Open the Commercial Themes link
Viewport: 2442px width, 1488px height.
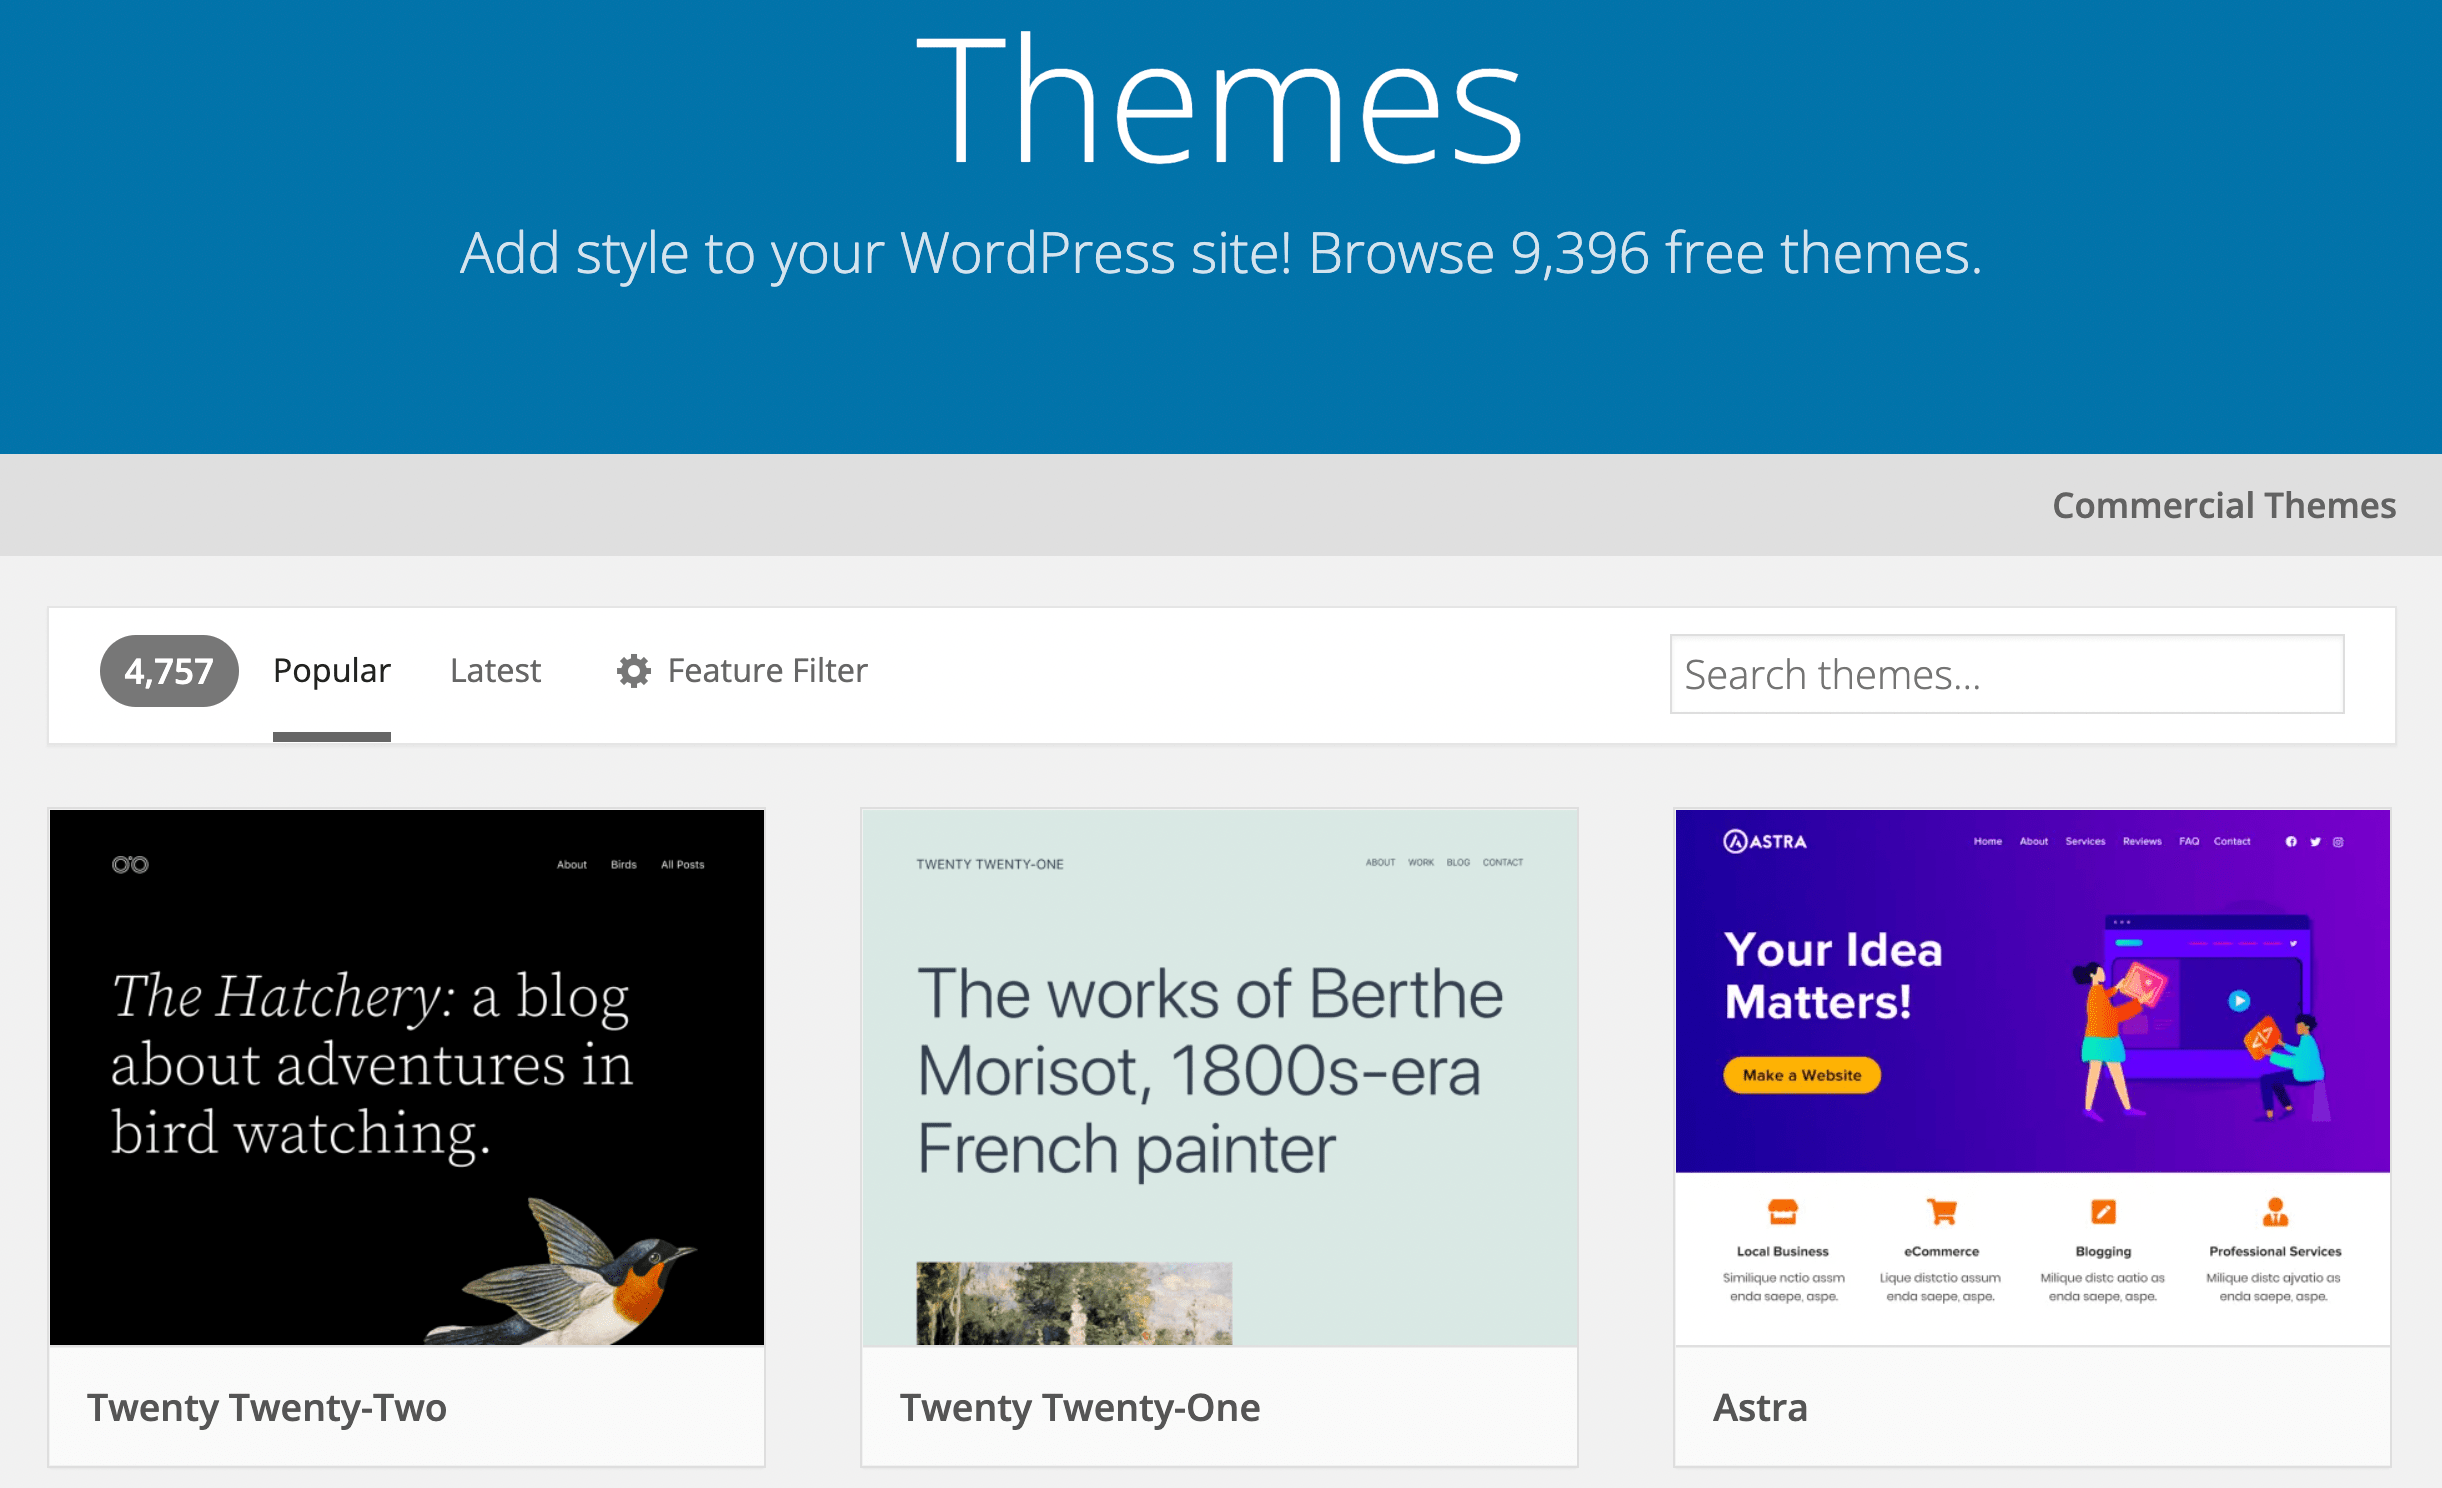click(x=2223, y=505)
